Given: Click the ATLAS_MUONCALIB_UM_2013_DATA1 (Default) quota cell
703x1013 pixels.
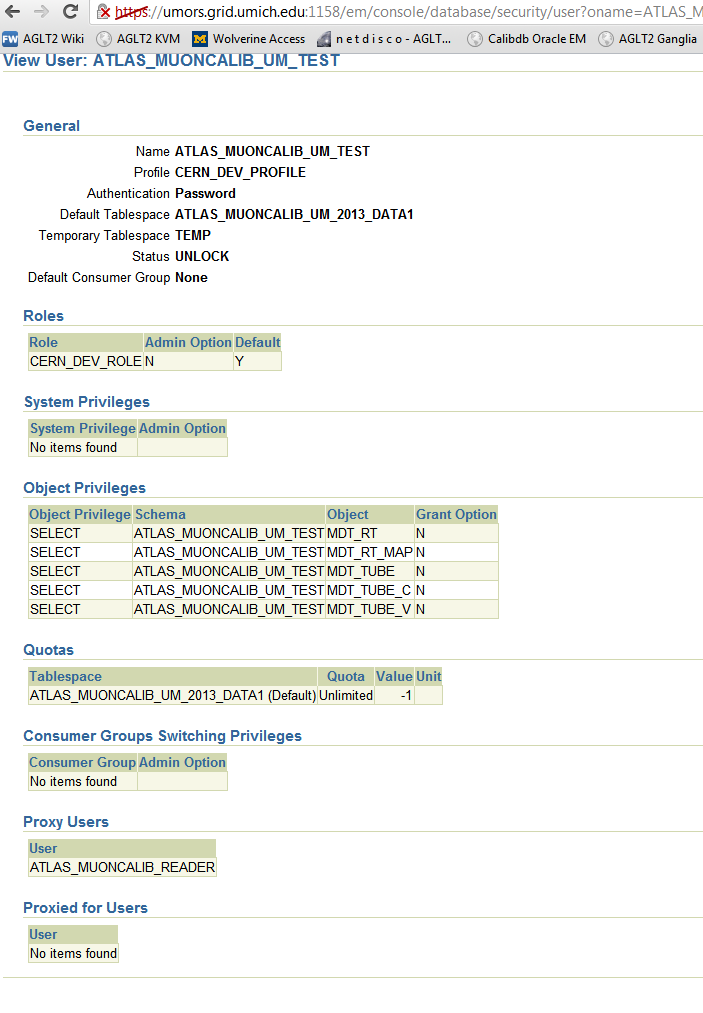Looking at the screenshot, I should point(173,695).
